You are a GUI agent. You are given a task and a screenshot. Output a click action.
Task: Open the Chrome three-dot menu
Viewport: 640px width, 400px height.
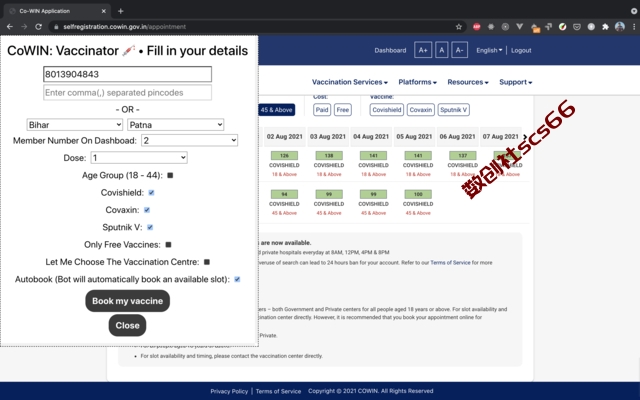tap(634, 27)
